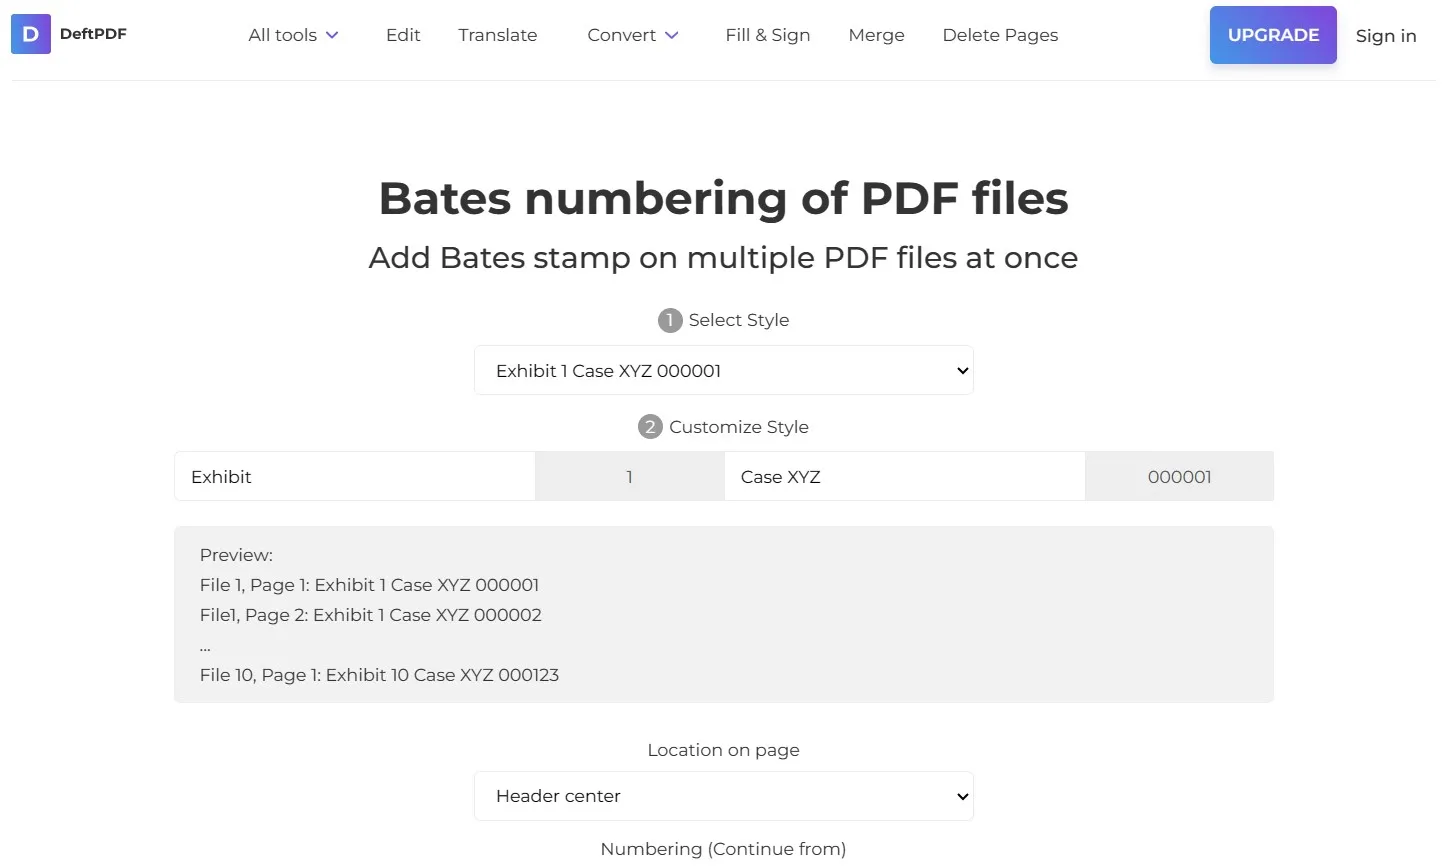Click inside the Preview box
Viewport: 1448px width, 866px height.
pyautogui.click(x=723, y=614)
